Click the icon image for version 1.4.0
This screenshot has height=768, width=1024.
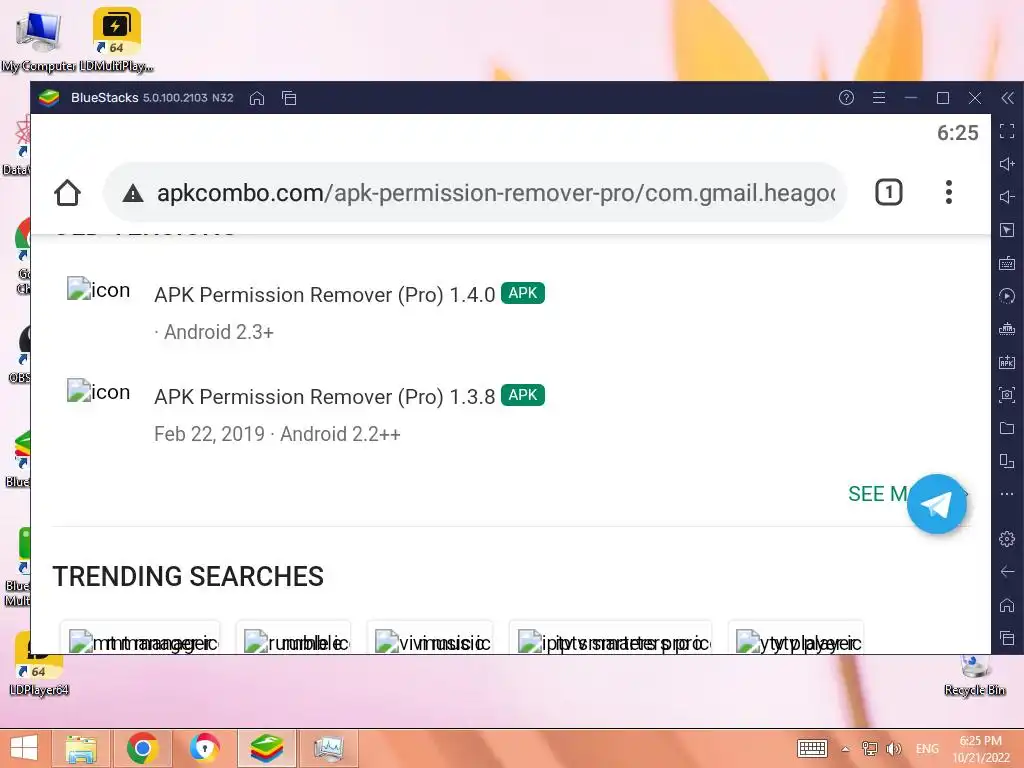coord(99,289)
